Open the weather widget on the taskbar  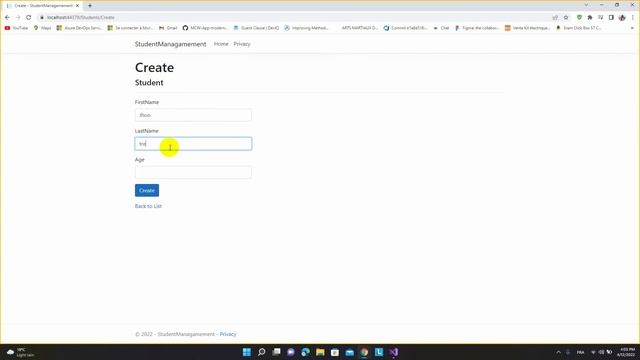pyautogui.click(x=20, y=352)
